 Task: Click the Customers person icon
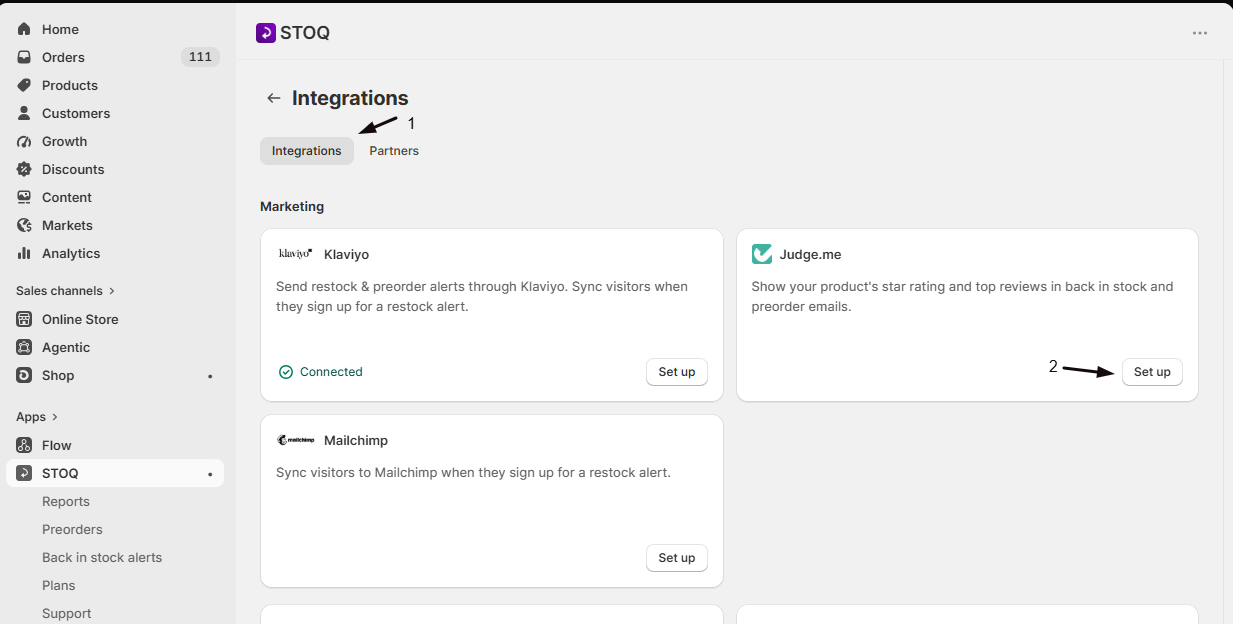[x=24, y=113]
